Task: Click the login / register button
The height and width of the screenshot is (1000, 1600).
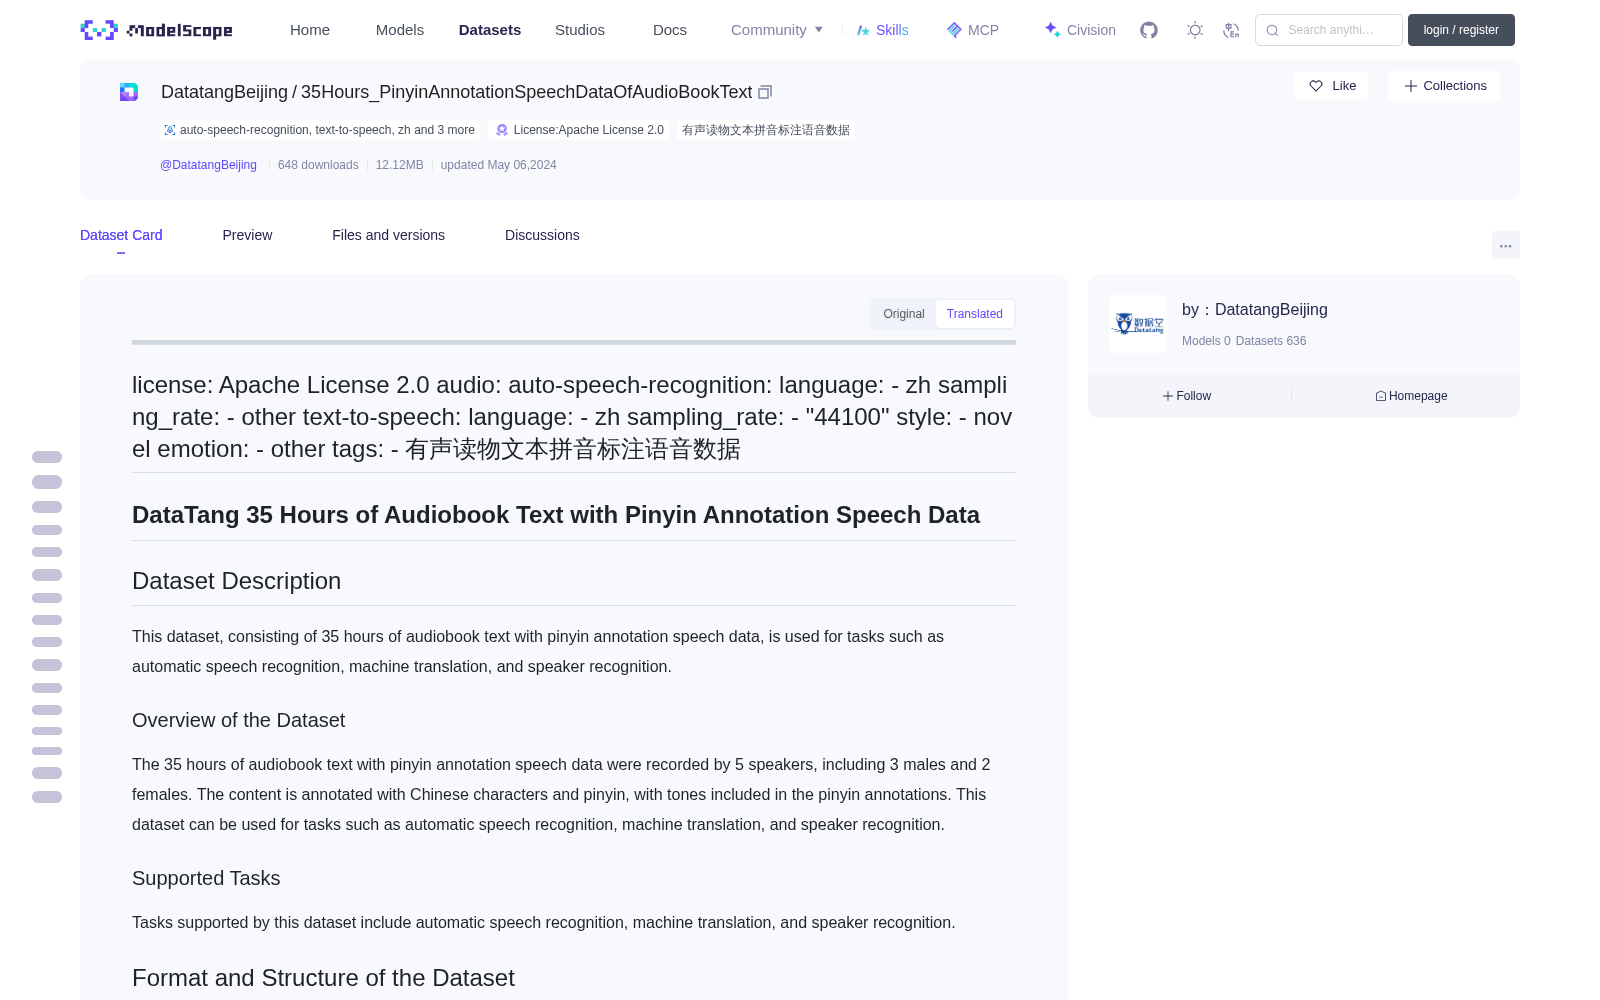Action: pos(1461,30)
